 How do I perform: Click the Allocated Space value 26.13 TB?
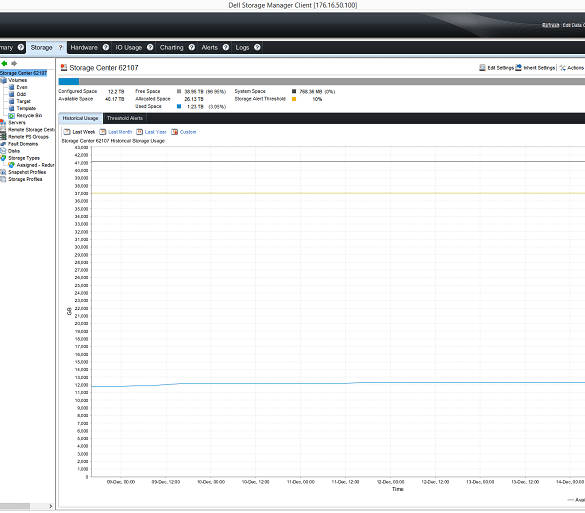194,99
